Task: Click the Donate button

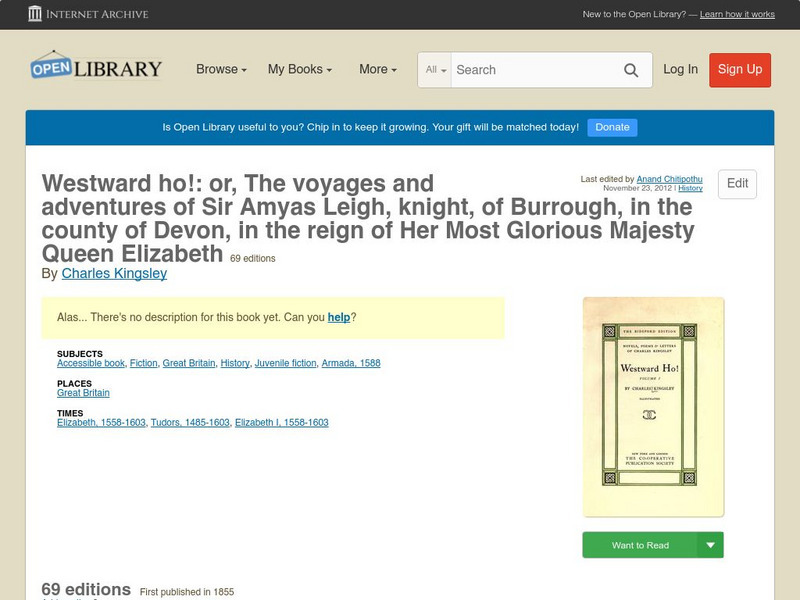Action: click(x=612, y=127)
